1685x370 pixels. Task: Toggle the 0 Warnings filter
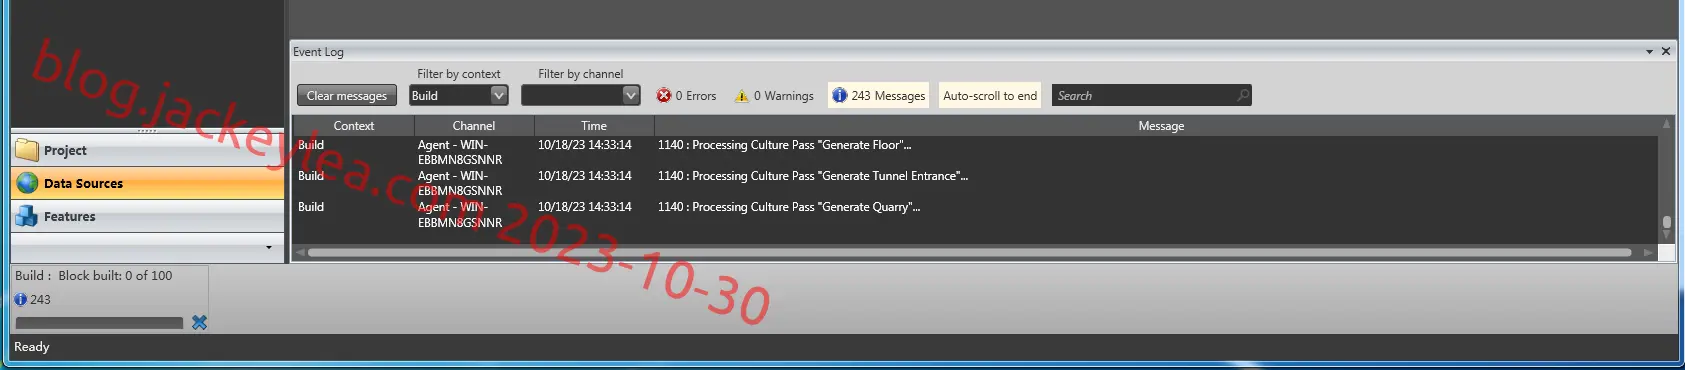click(774, 96)
